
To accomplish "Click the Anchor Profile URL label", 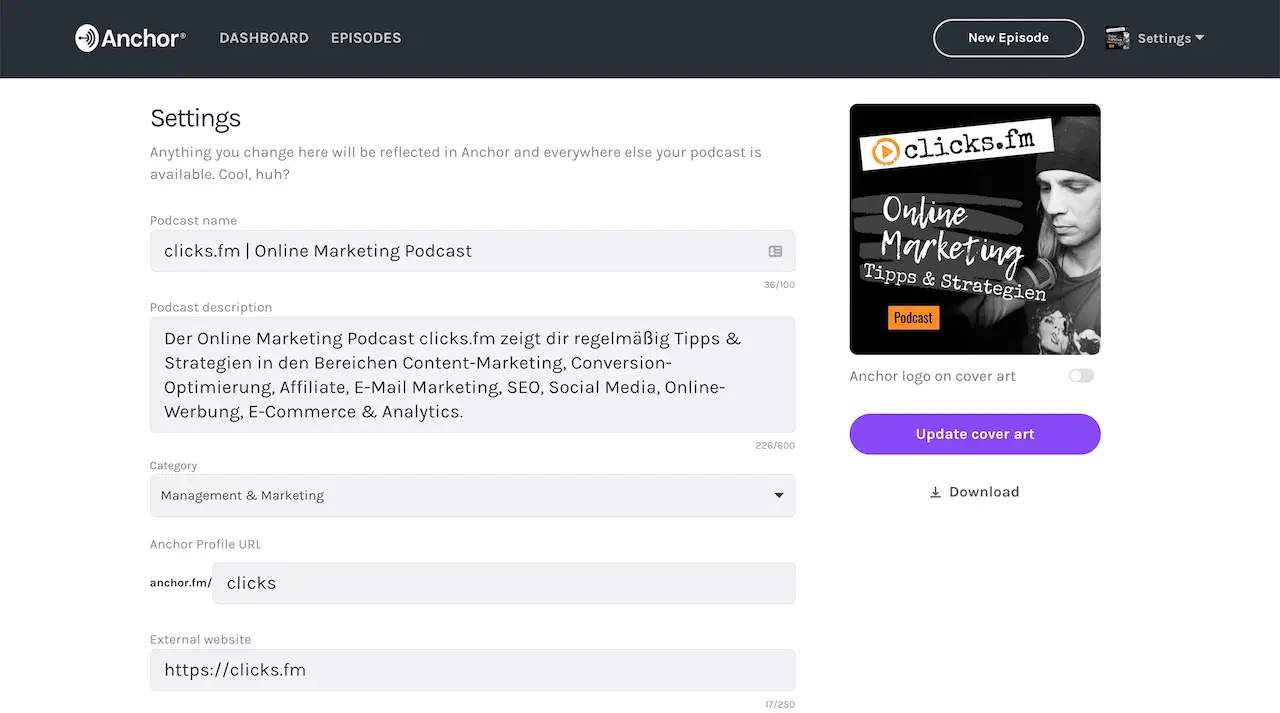I will coord(206,544).
